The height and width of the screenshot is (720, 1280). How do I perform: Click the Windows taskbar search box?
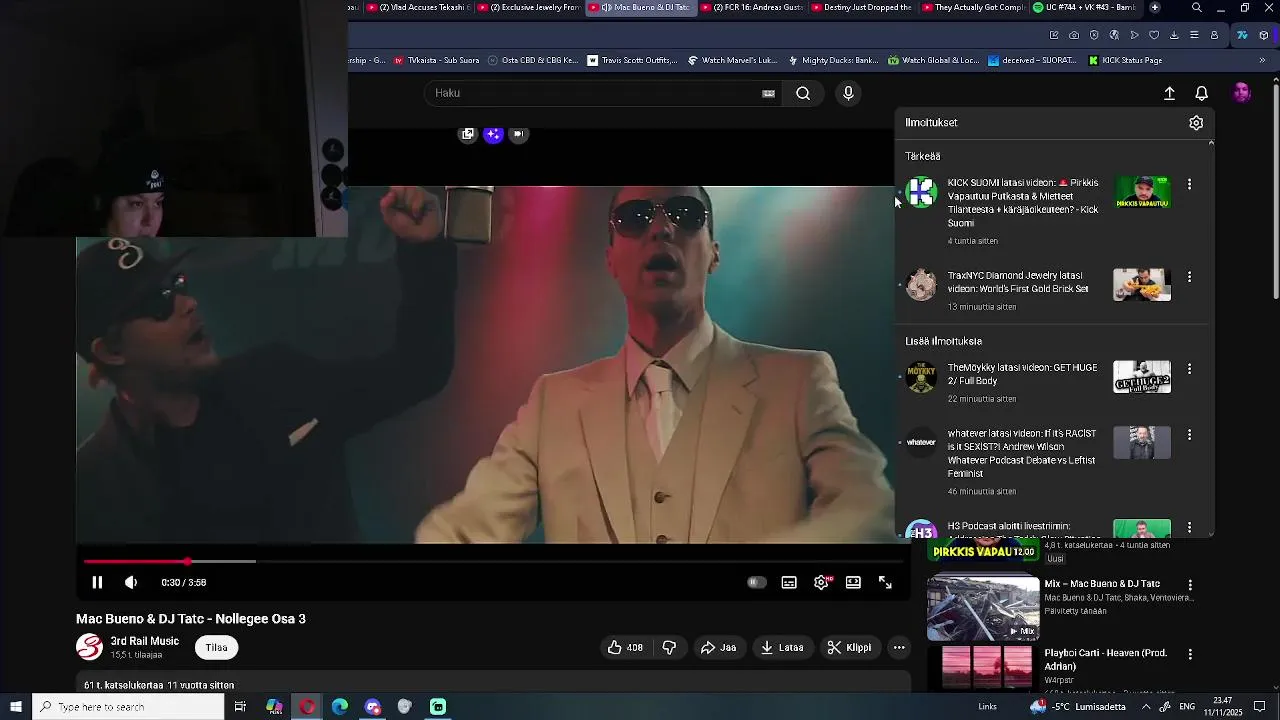(x=128, y=707)
